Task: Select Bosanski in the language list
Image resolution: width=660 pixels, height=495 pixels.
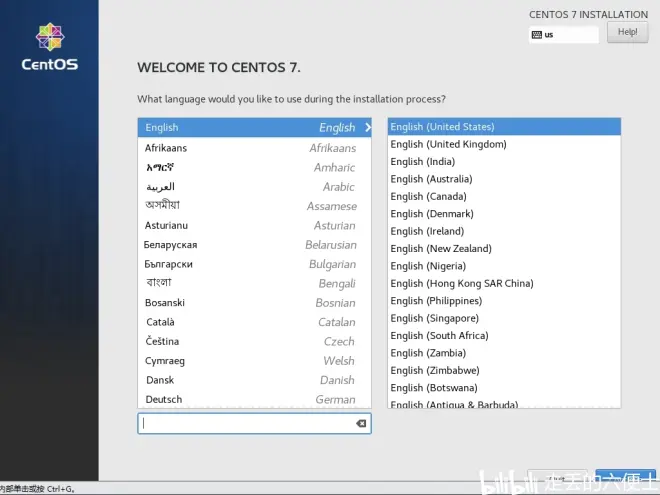Action: click(254, 303)
